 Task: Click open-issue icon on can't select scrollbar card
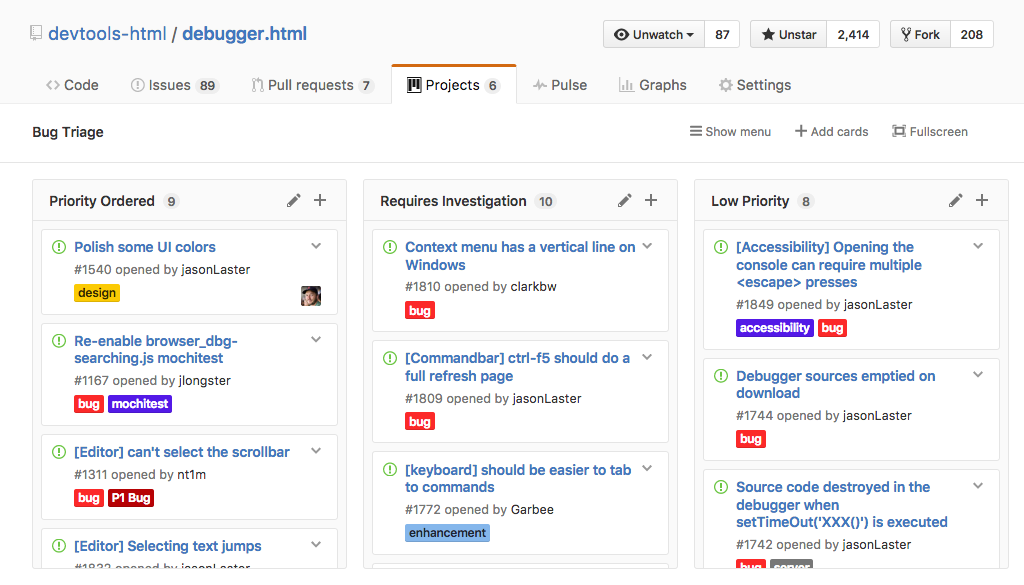tap(59, 452)
